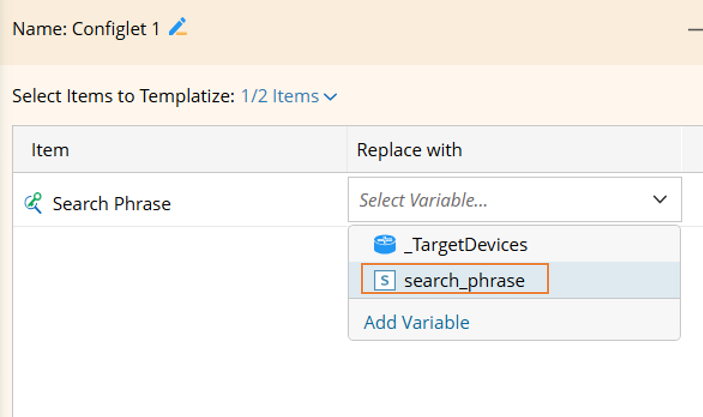
Task: Click the Add Variable link
Action: 417,322
